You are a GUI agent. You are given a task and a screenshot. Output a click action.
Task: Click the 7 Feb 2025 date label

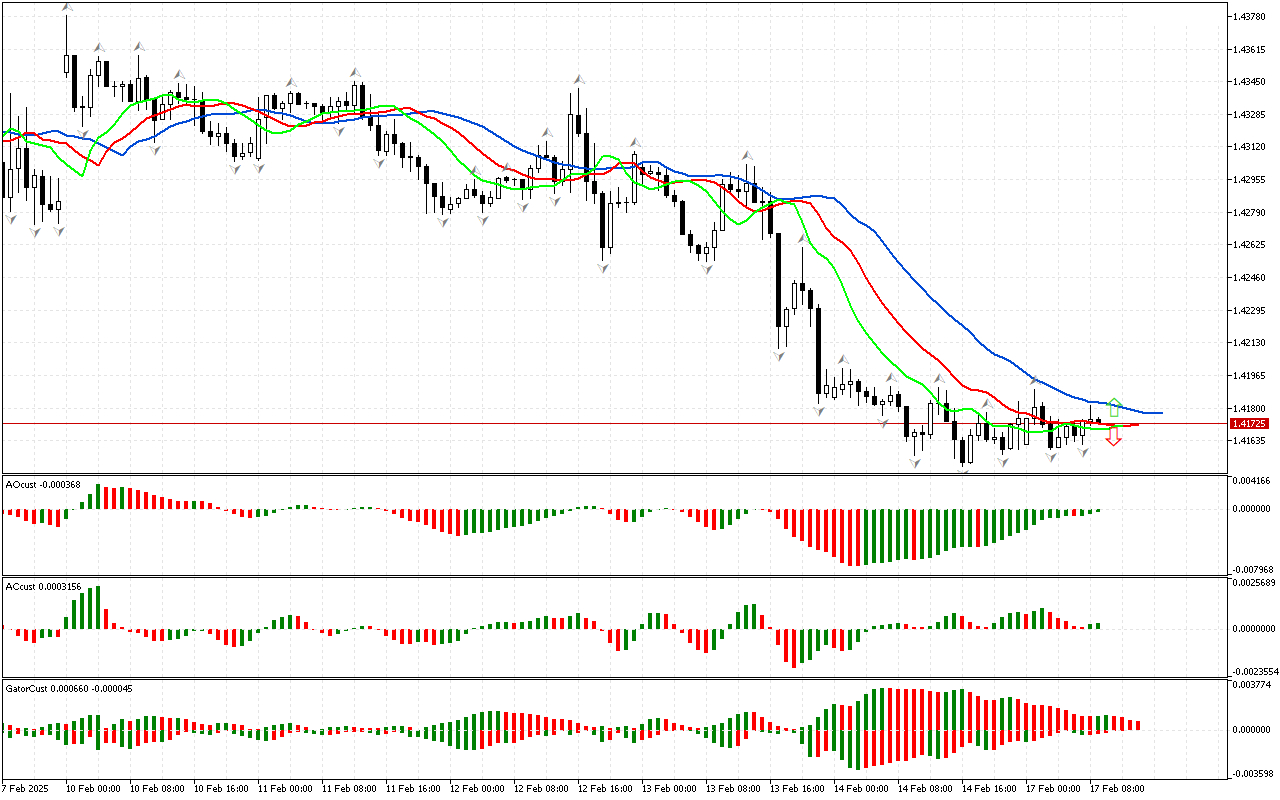coord(24,788)
